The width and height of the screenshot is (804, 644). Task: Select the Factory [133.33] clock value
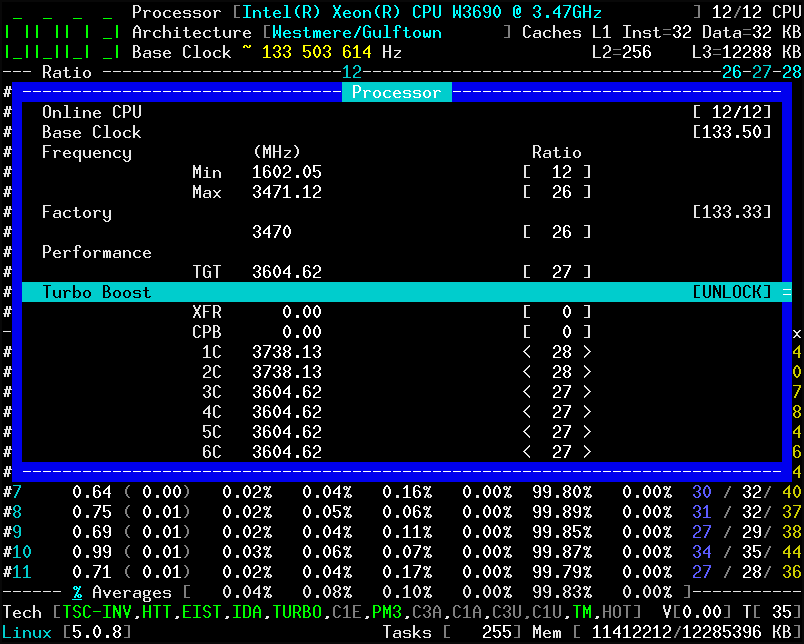click(x=732, y=212)
